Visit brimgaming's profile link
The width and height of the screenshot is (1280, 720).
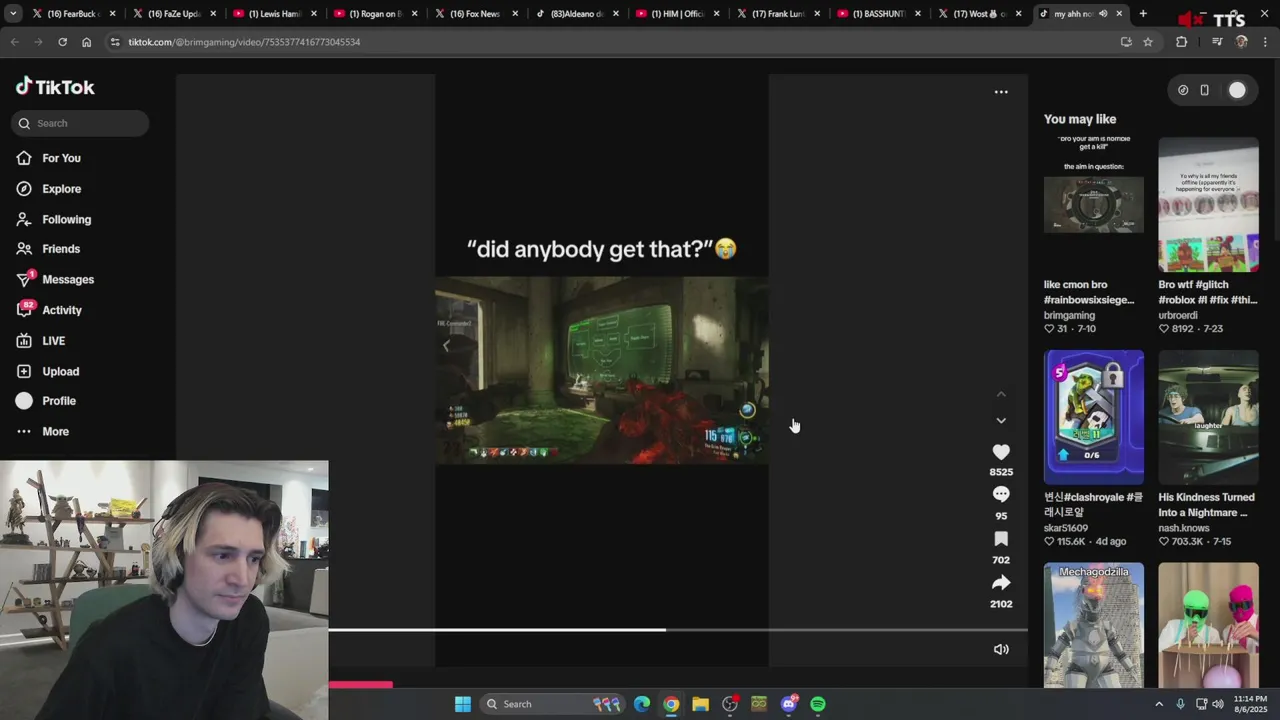[1069, 316]
